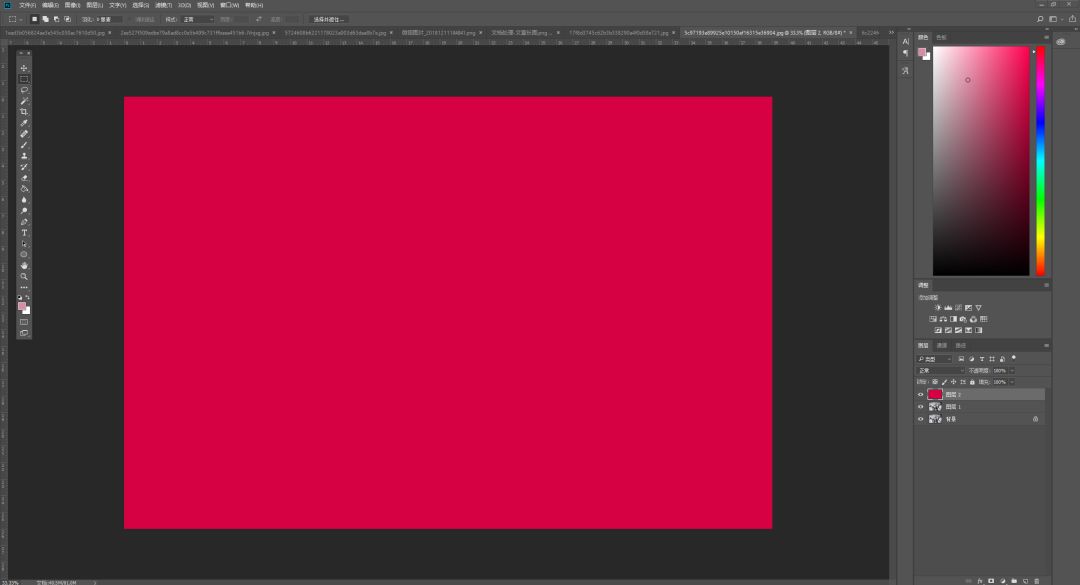Select the Brush tool
1080x585 pixels.
tap(24, 145)
